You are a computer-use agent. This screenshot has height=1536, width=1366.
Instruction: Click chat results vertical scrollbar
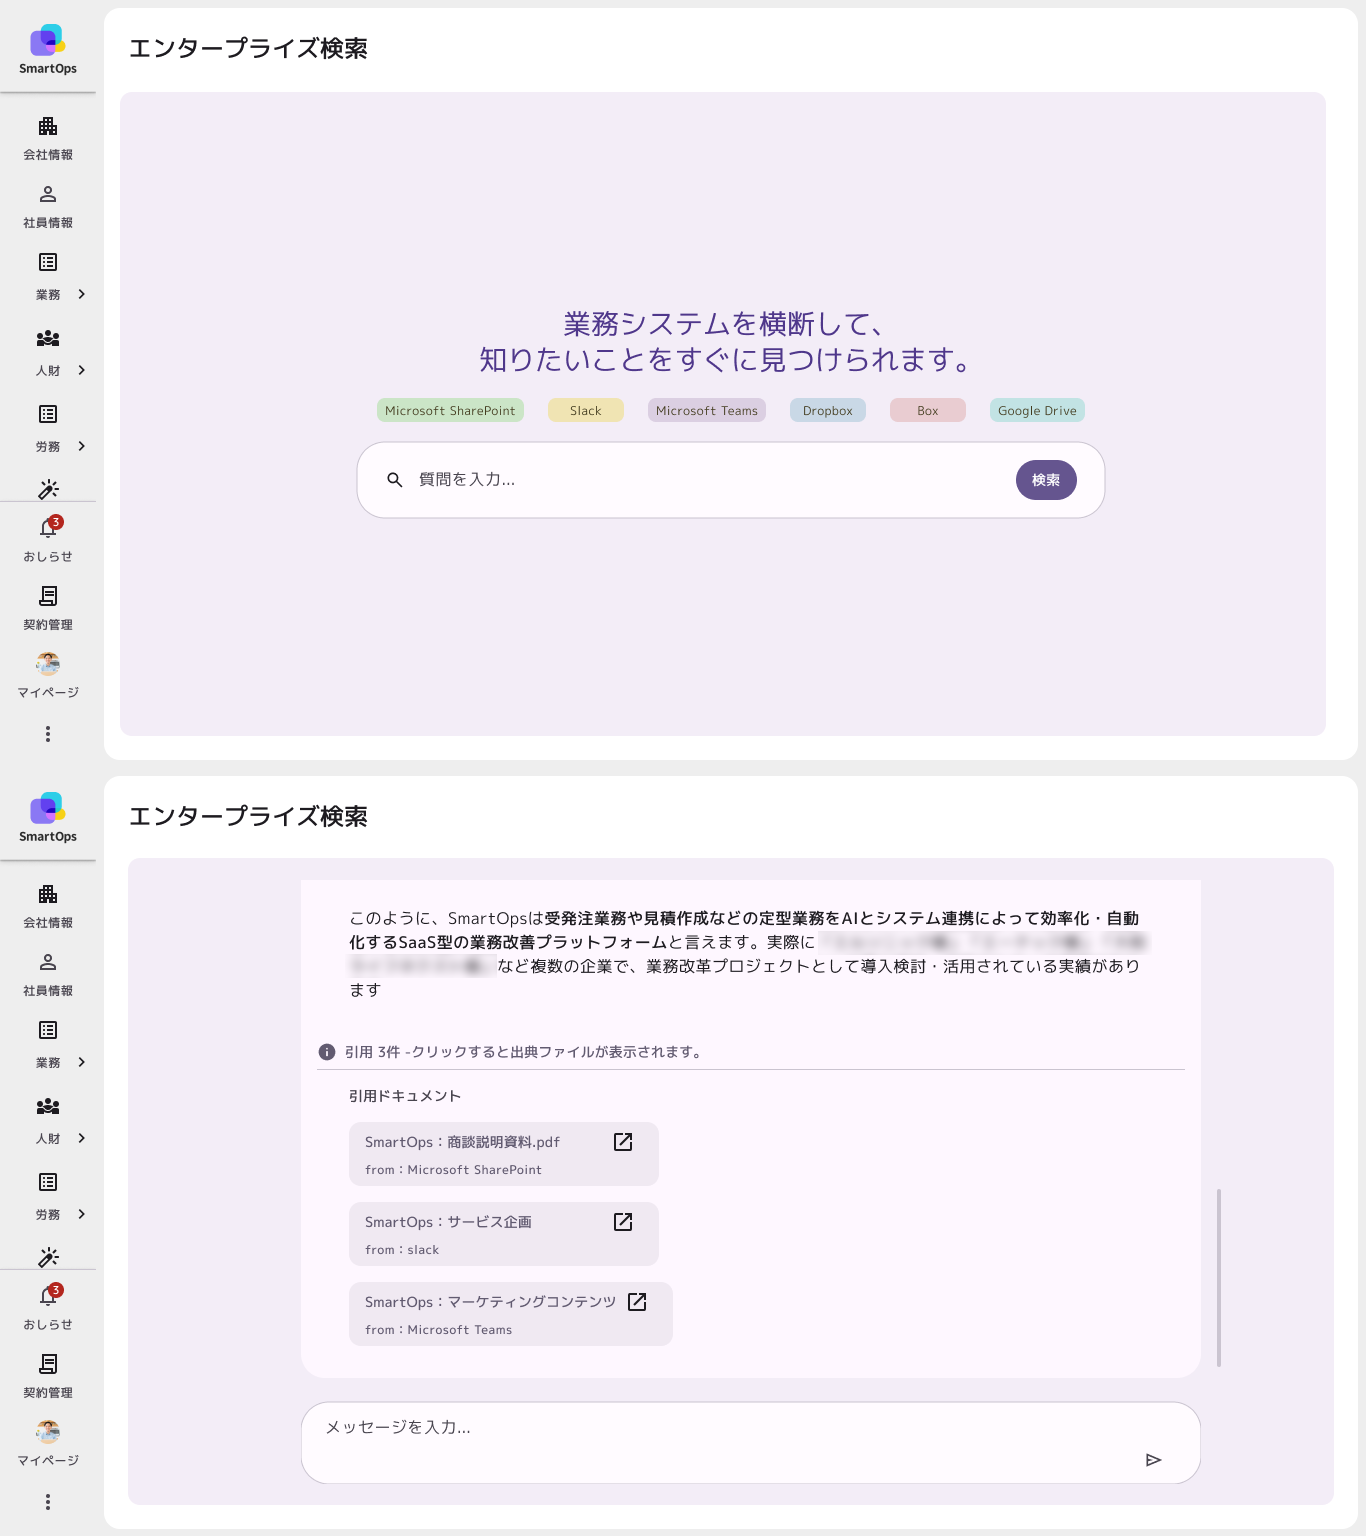click(x=1219, y=1278)
